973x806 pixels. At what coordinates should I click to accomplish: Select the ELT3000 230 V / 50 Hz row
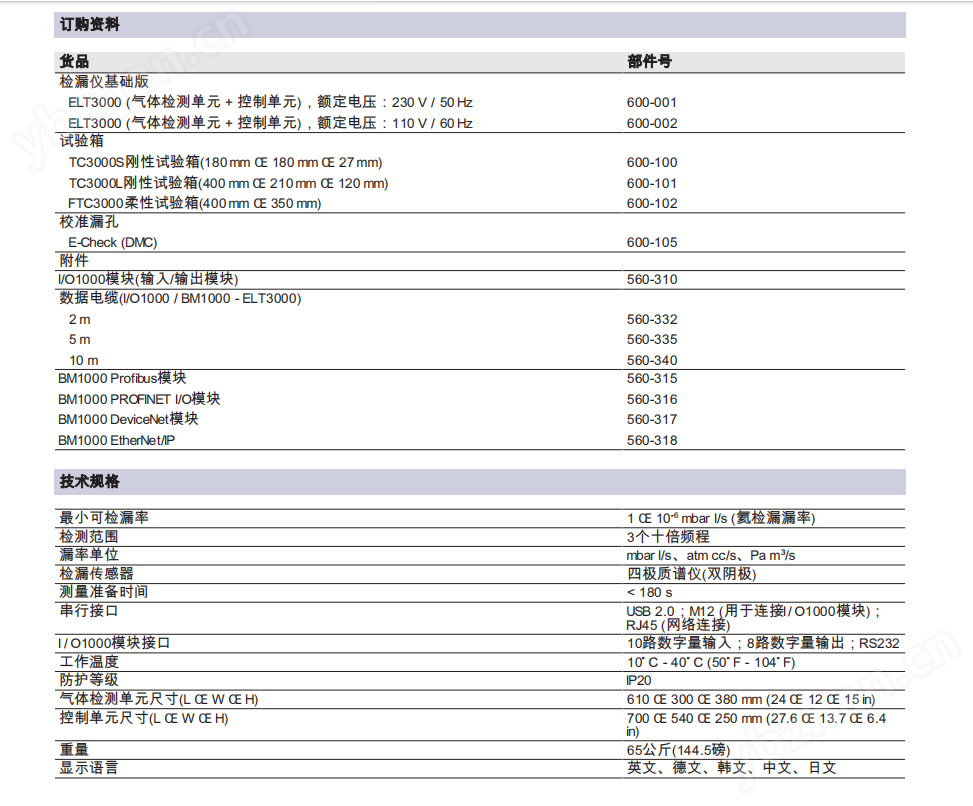point(271,102)
